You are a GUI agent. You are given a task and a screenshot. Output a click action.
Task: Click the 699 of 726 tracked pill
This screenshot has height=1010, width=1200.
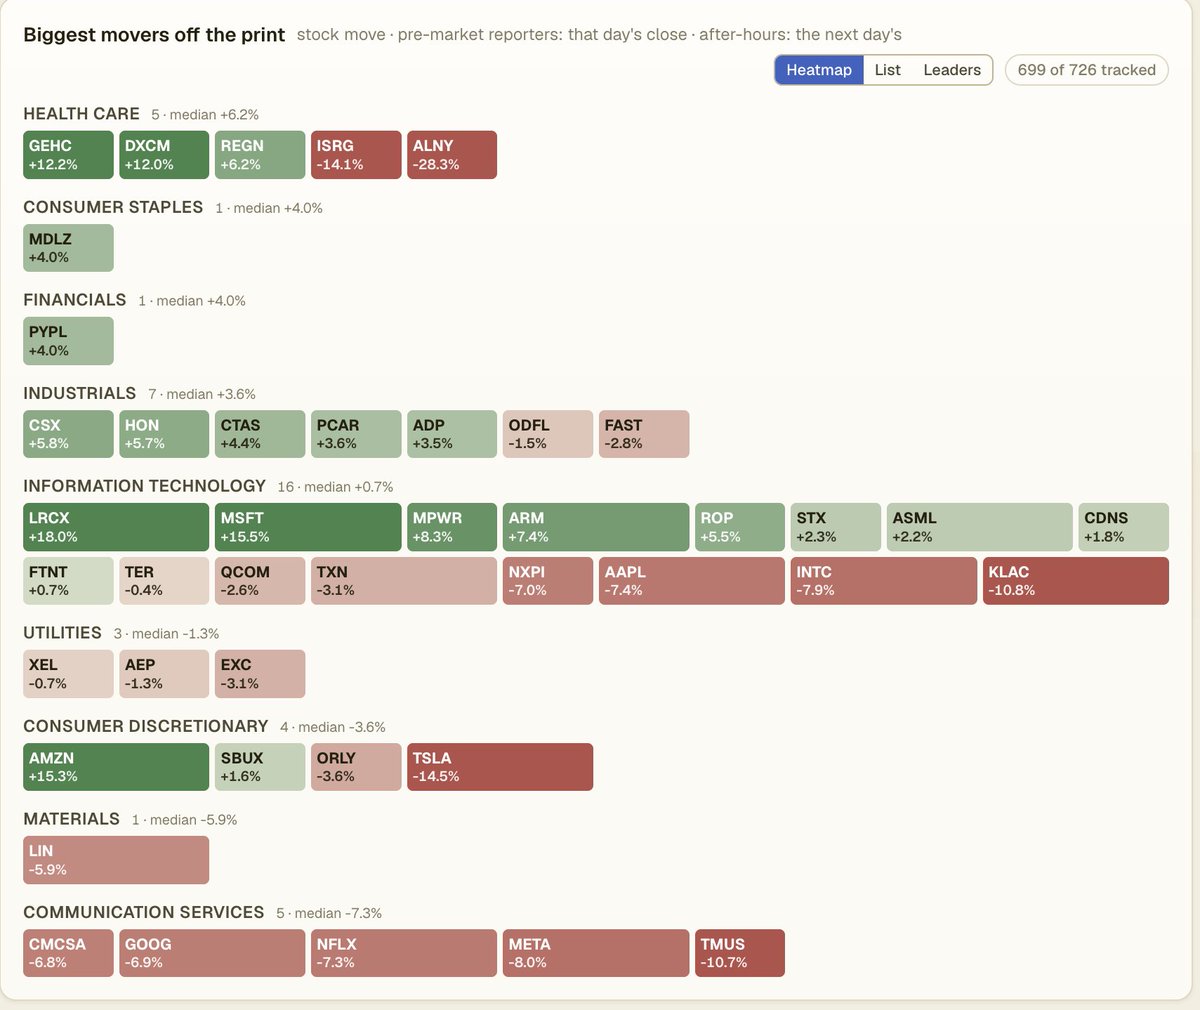click(1086, 70)
